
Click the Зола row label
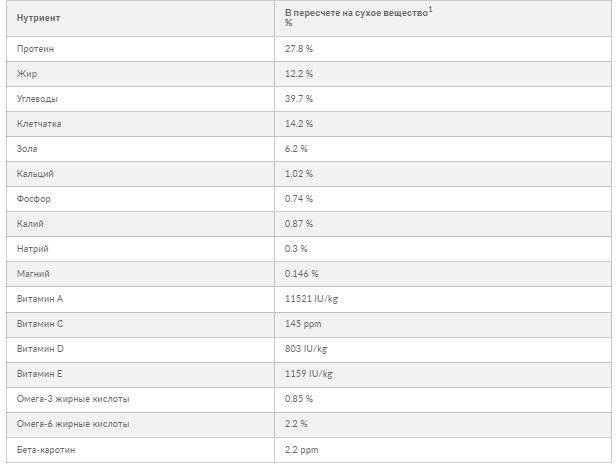27,149
